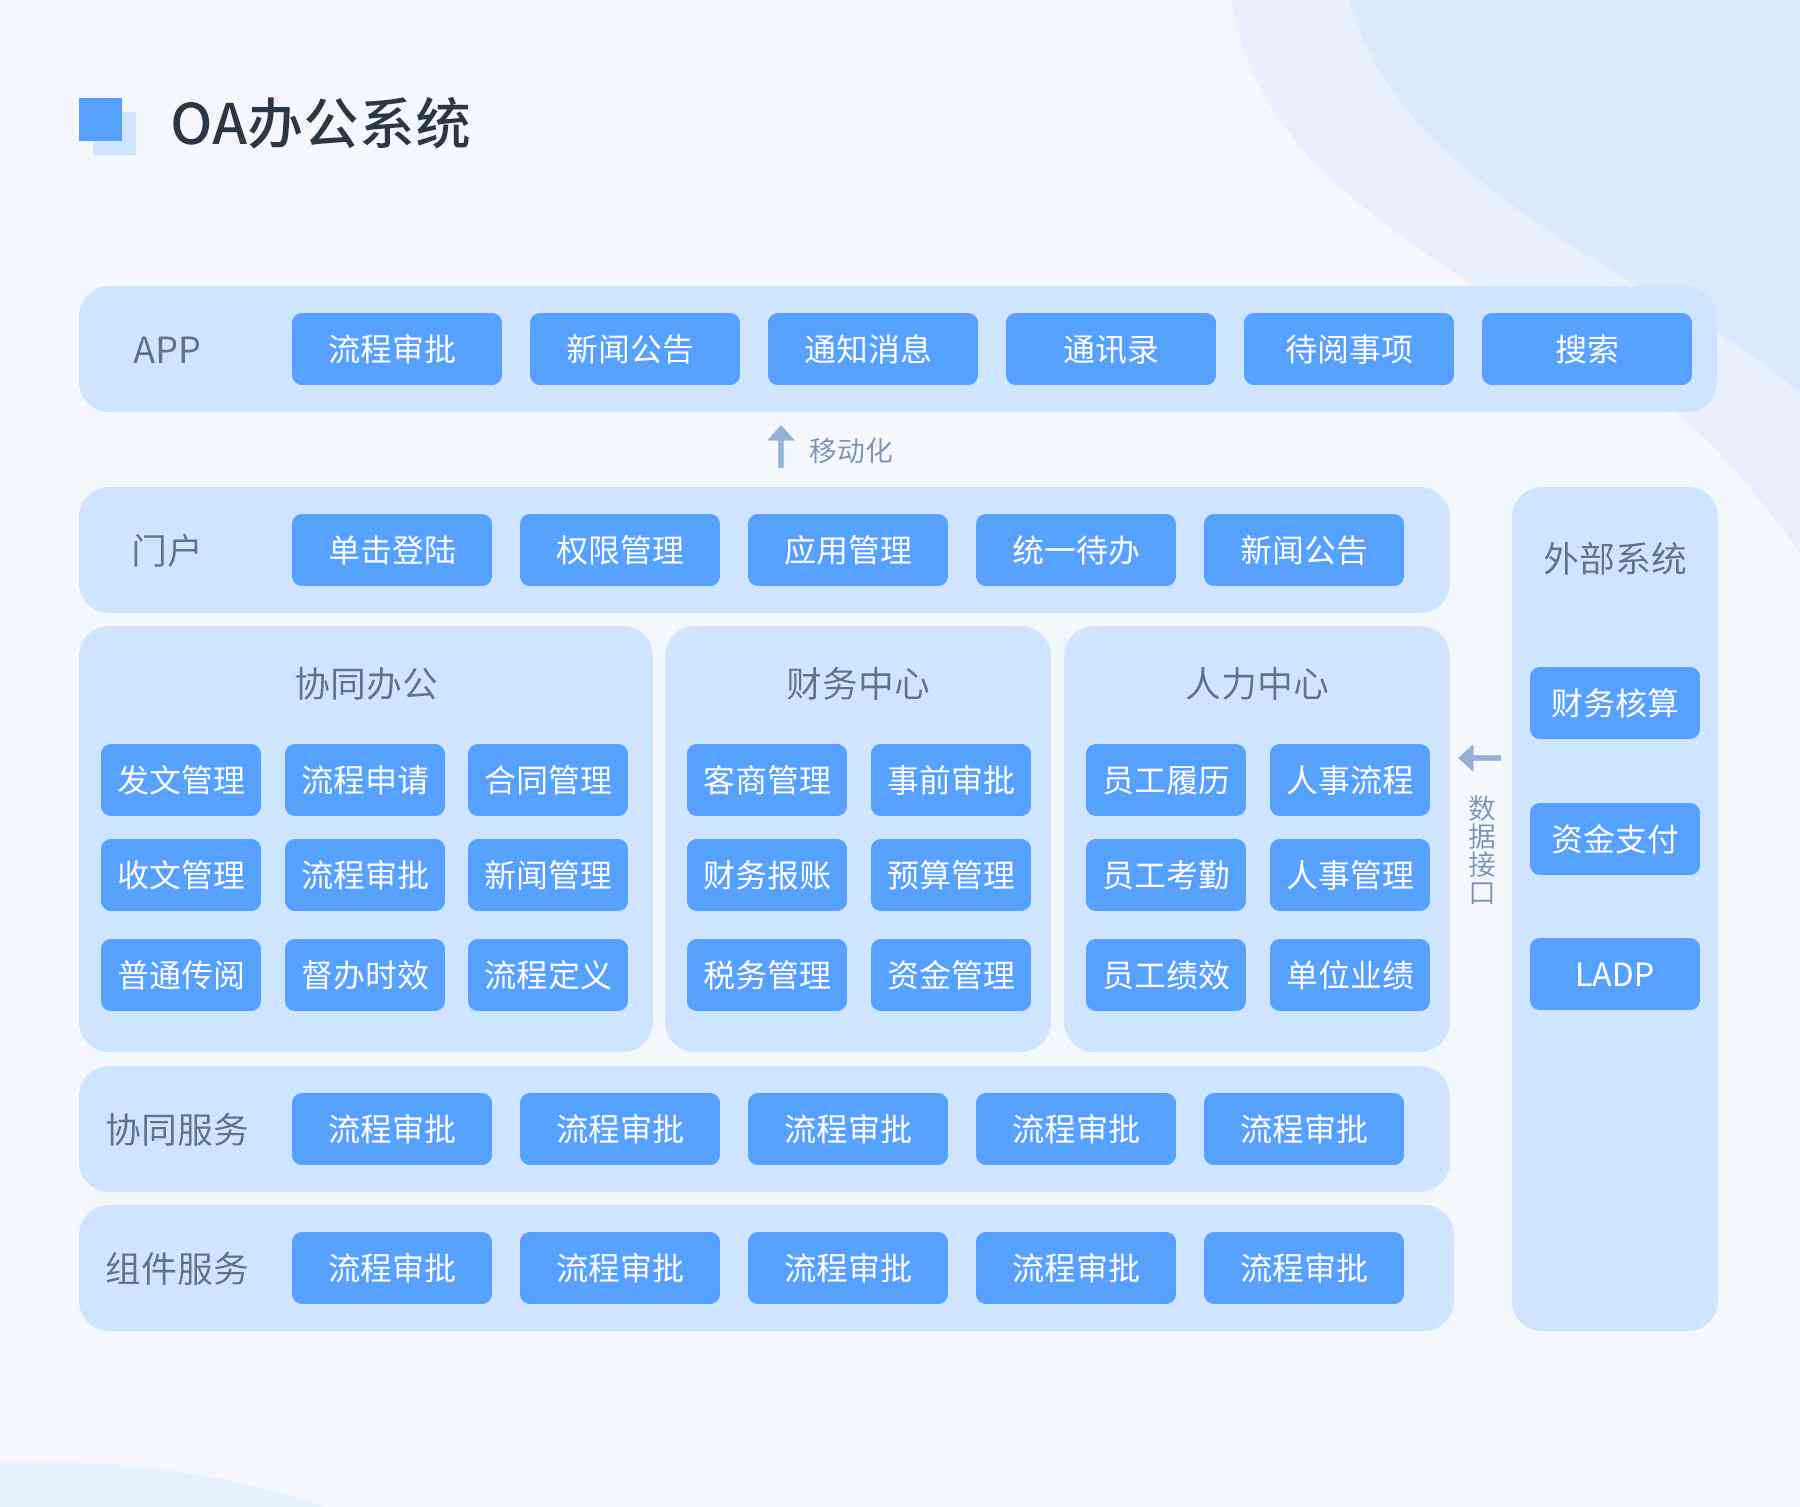Viewport: 1800px width, 1507px height.
Task: Select the 员工履历 block
Action: click(x=1166, y=780)
